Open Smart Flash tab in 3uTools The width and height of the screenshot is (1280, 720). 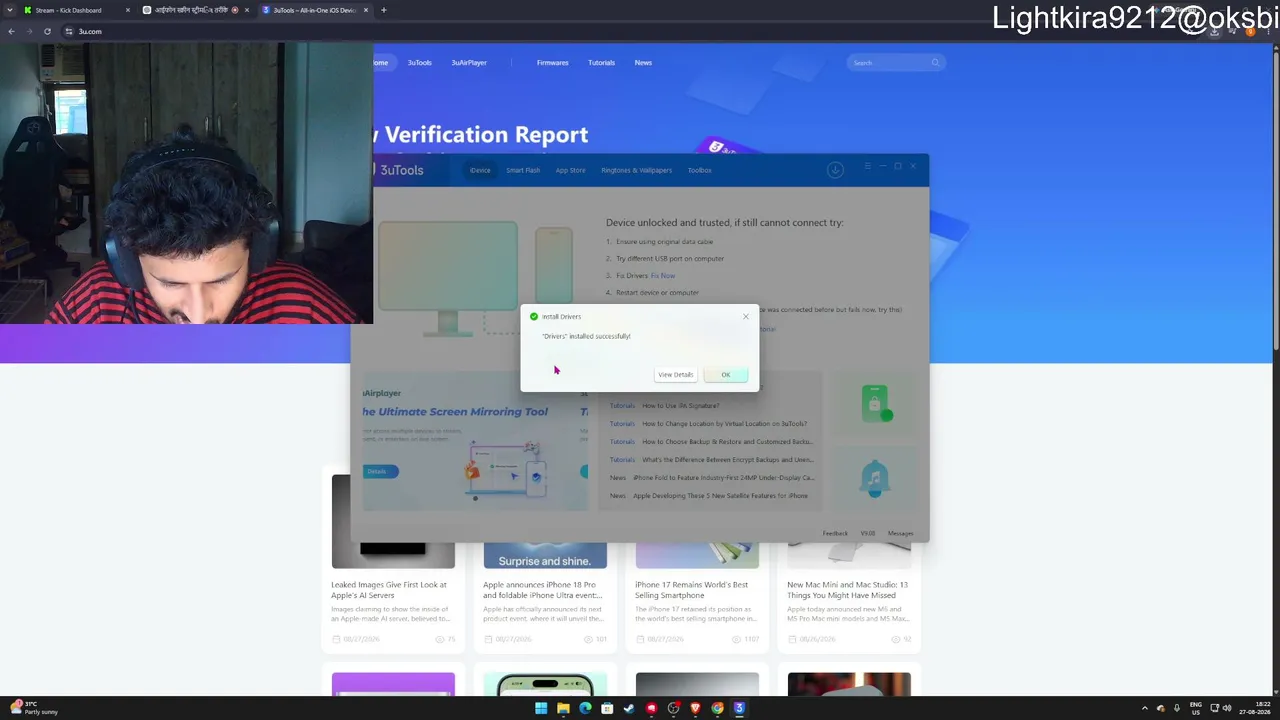(523, 170)
